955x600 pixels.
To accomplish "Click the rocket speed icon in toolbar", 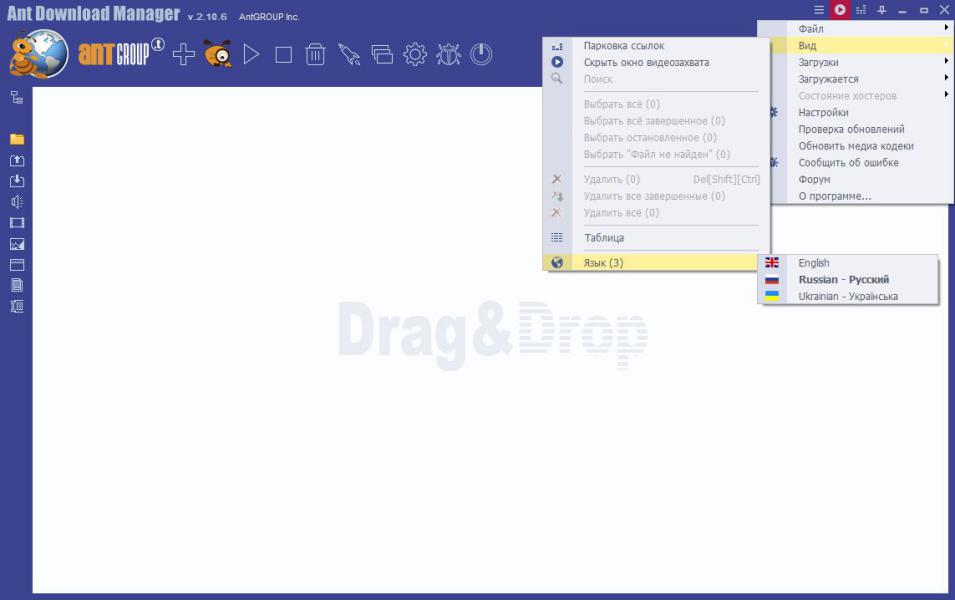I will pos(349,54).
